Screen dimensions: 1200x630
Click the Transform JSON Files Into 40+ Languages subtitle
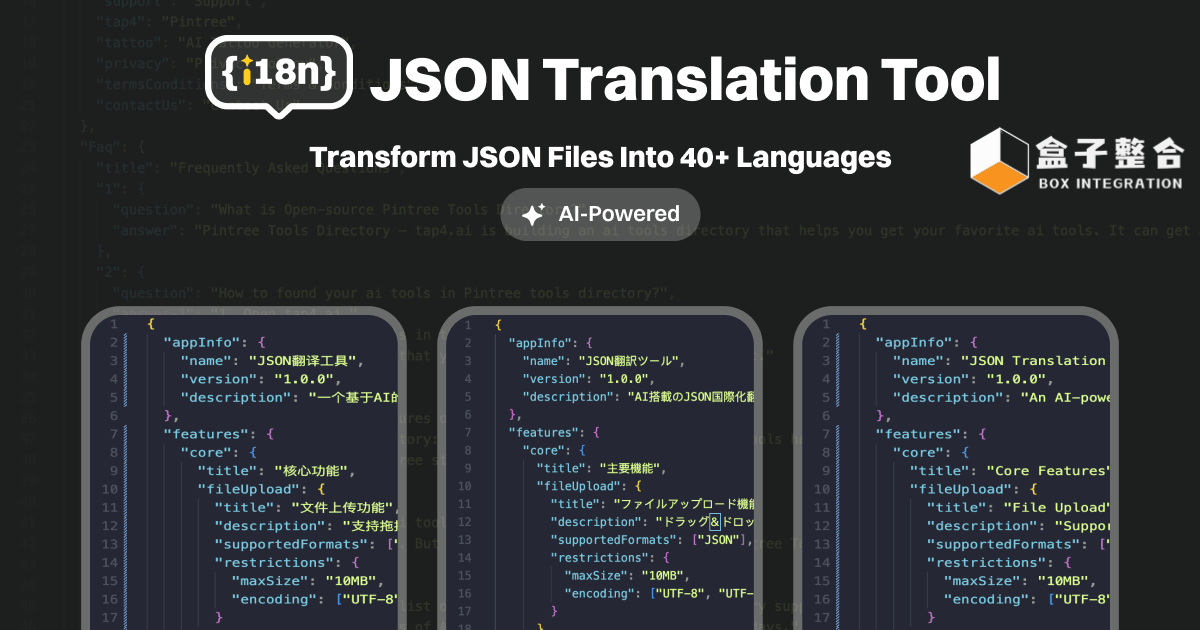coord(600,157)
